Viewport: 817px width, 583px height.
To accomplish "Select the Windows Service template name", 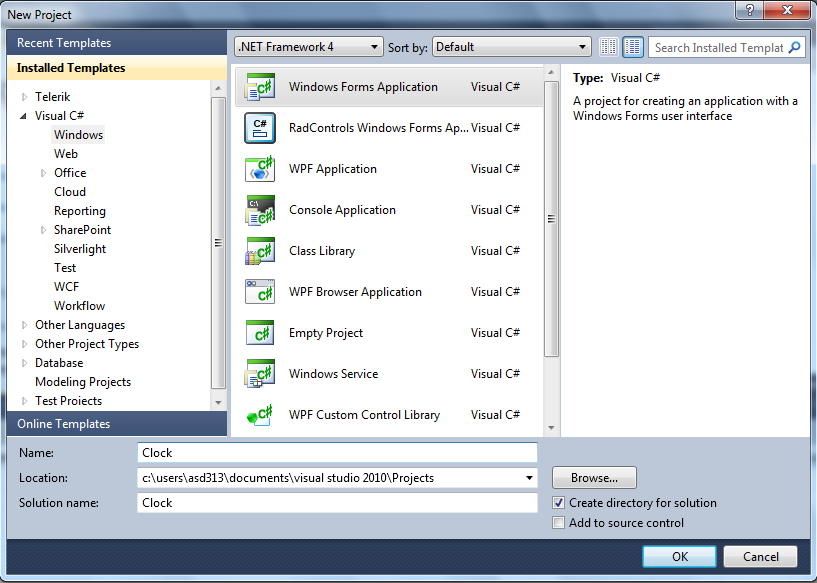I will [x=333, y=374].
